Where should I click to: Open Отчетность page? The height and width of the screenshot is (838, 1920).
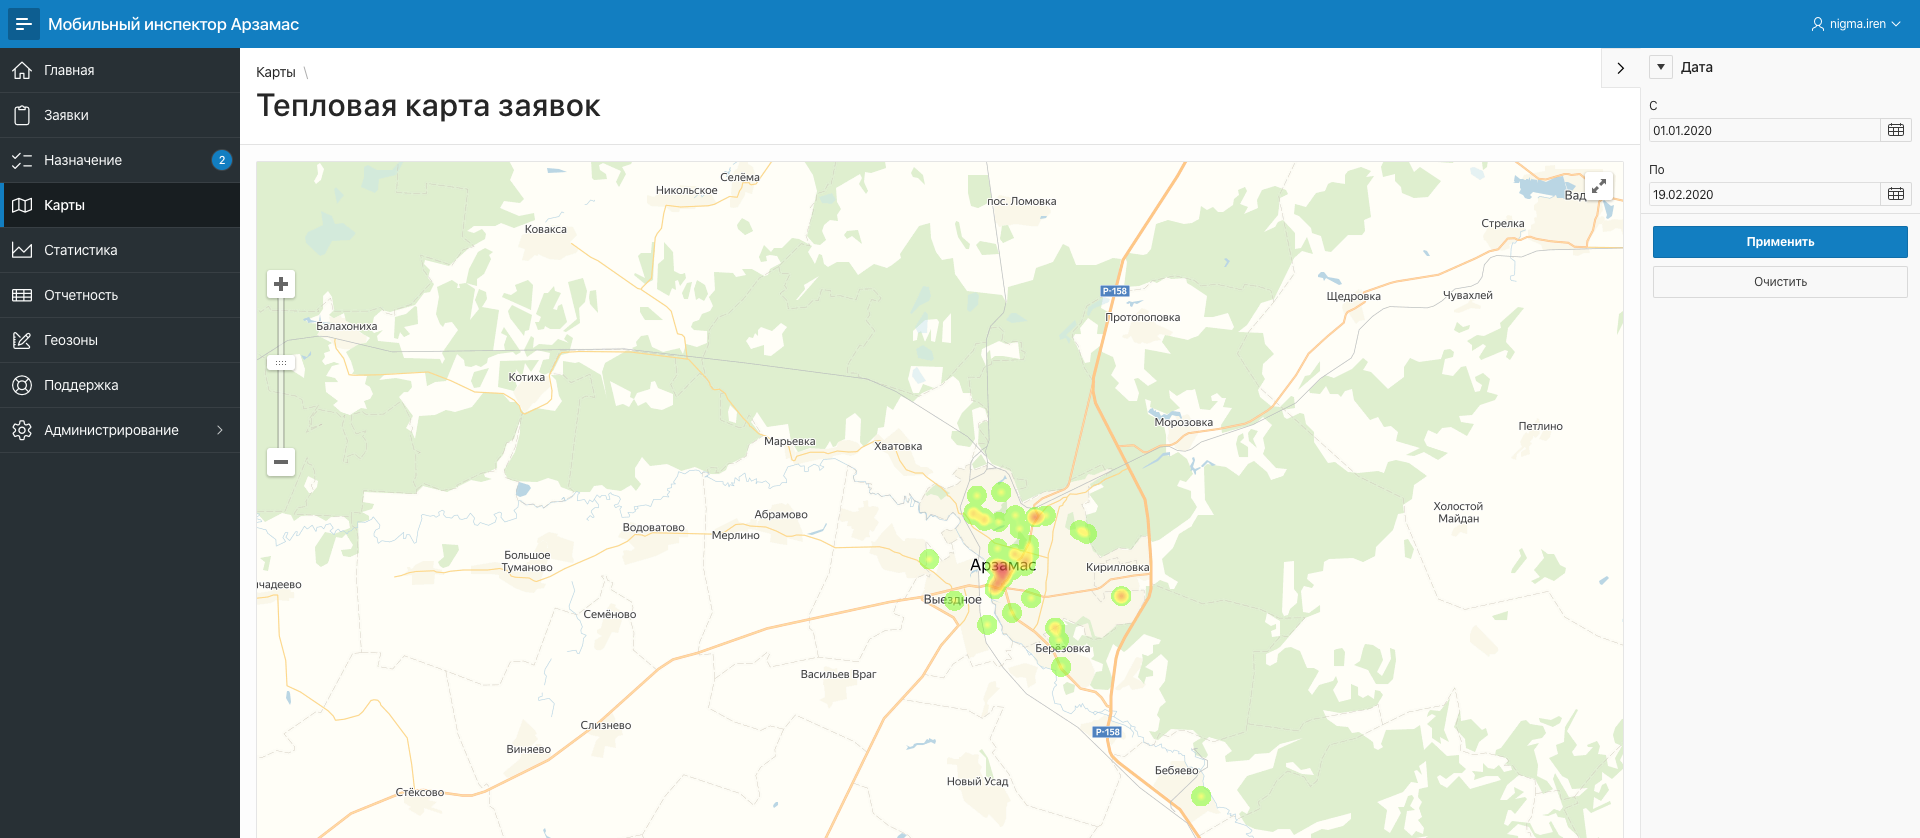pos(120,295)
